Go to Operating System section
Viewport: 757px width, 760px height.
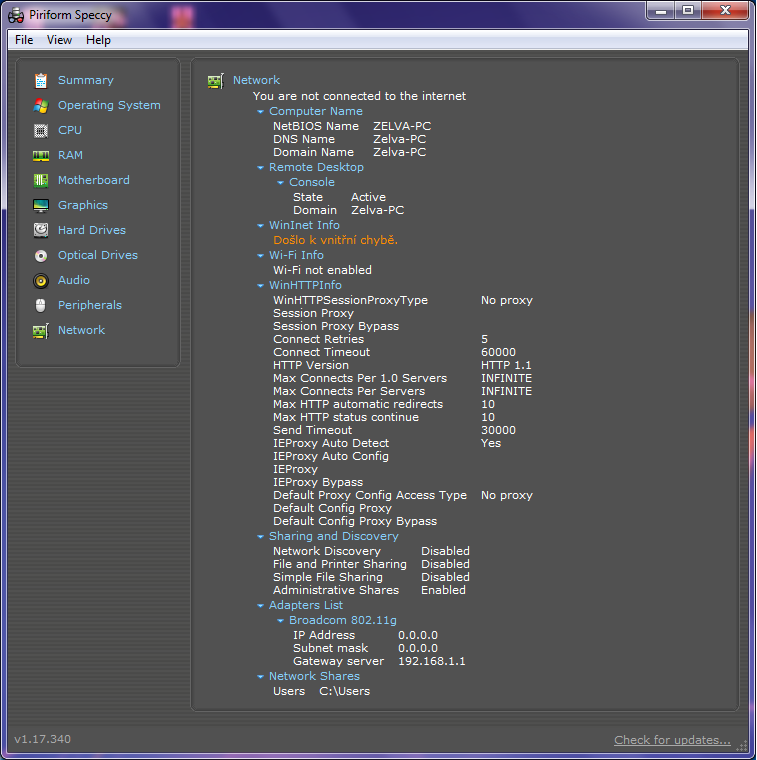click(109, 105)
